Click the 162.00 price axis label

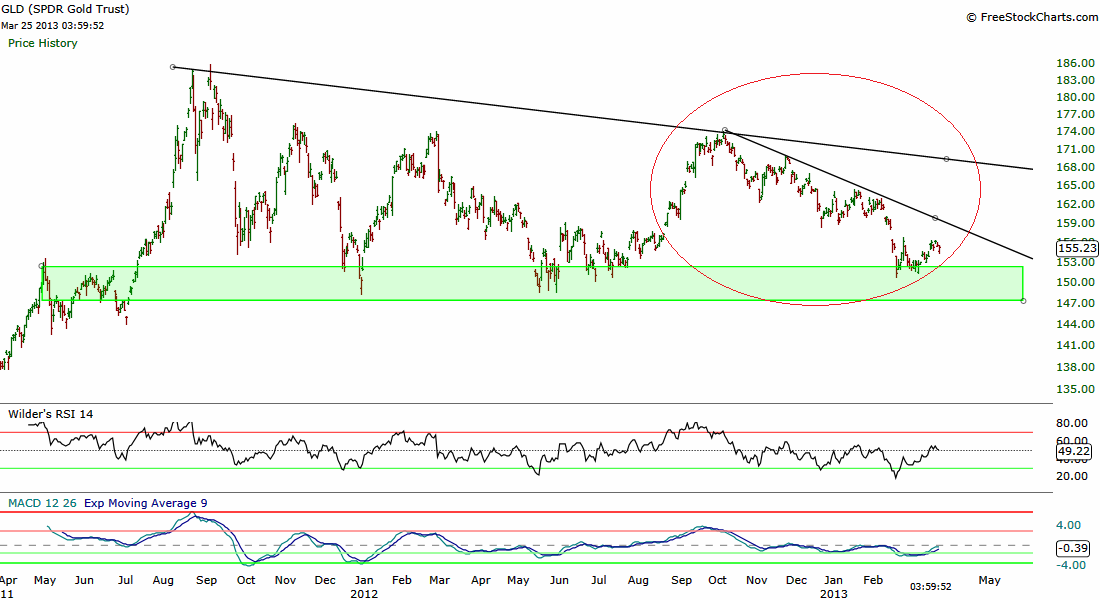1075,204
